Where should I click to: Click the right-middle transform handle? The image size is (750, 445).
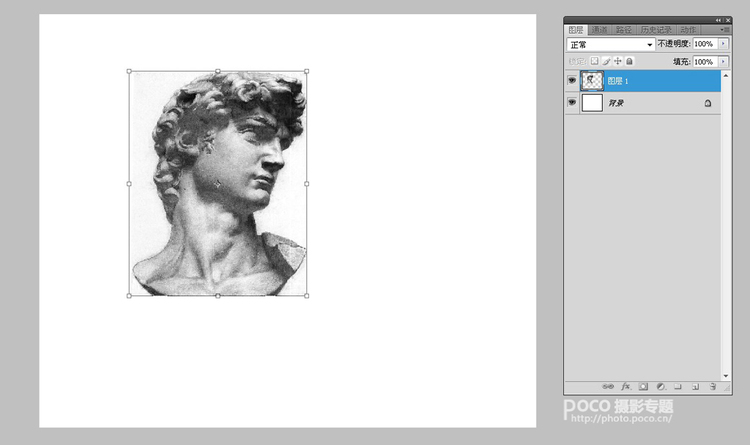(307, 184)
